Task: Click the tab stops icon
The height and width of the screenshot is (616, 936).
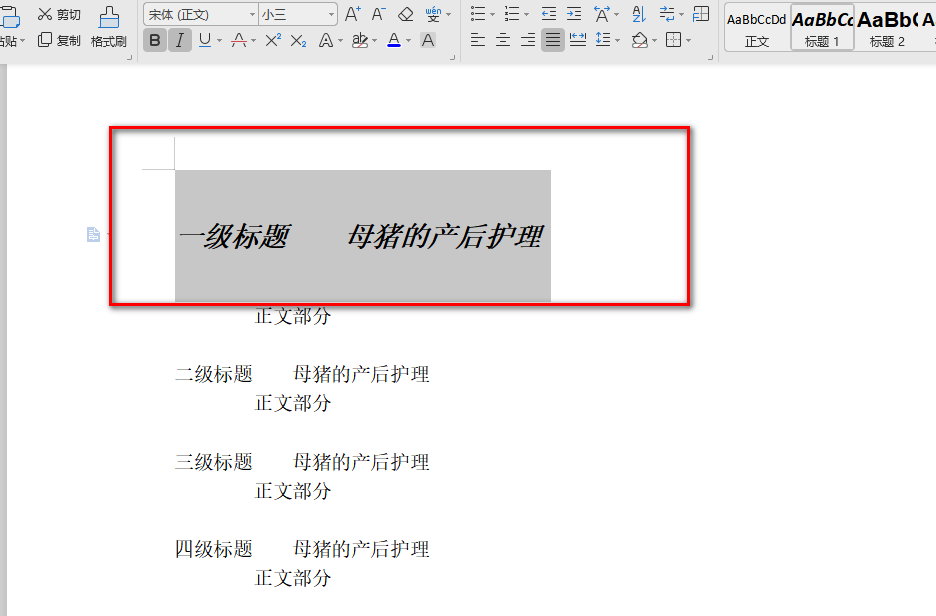Action: (701, 14)
